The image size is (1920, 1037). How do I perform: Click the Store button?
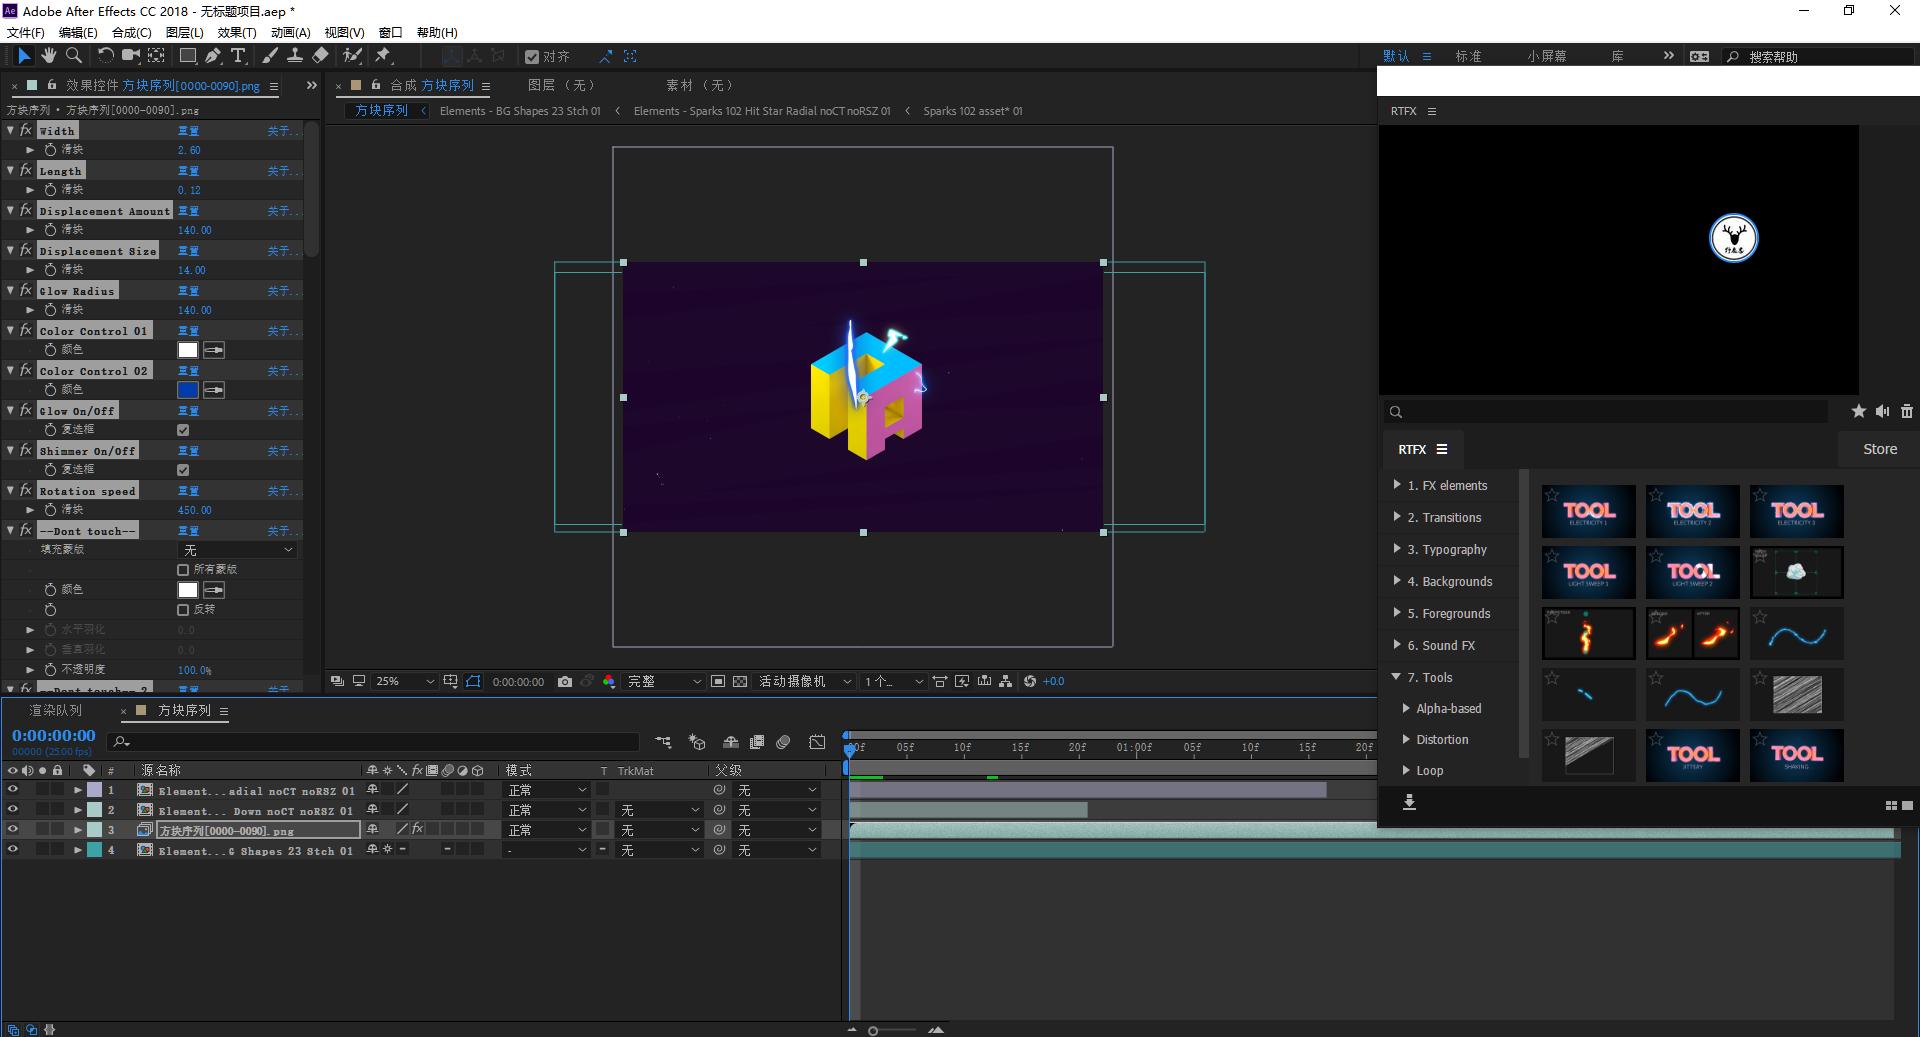tap(1879, 449)
